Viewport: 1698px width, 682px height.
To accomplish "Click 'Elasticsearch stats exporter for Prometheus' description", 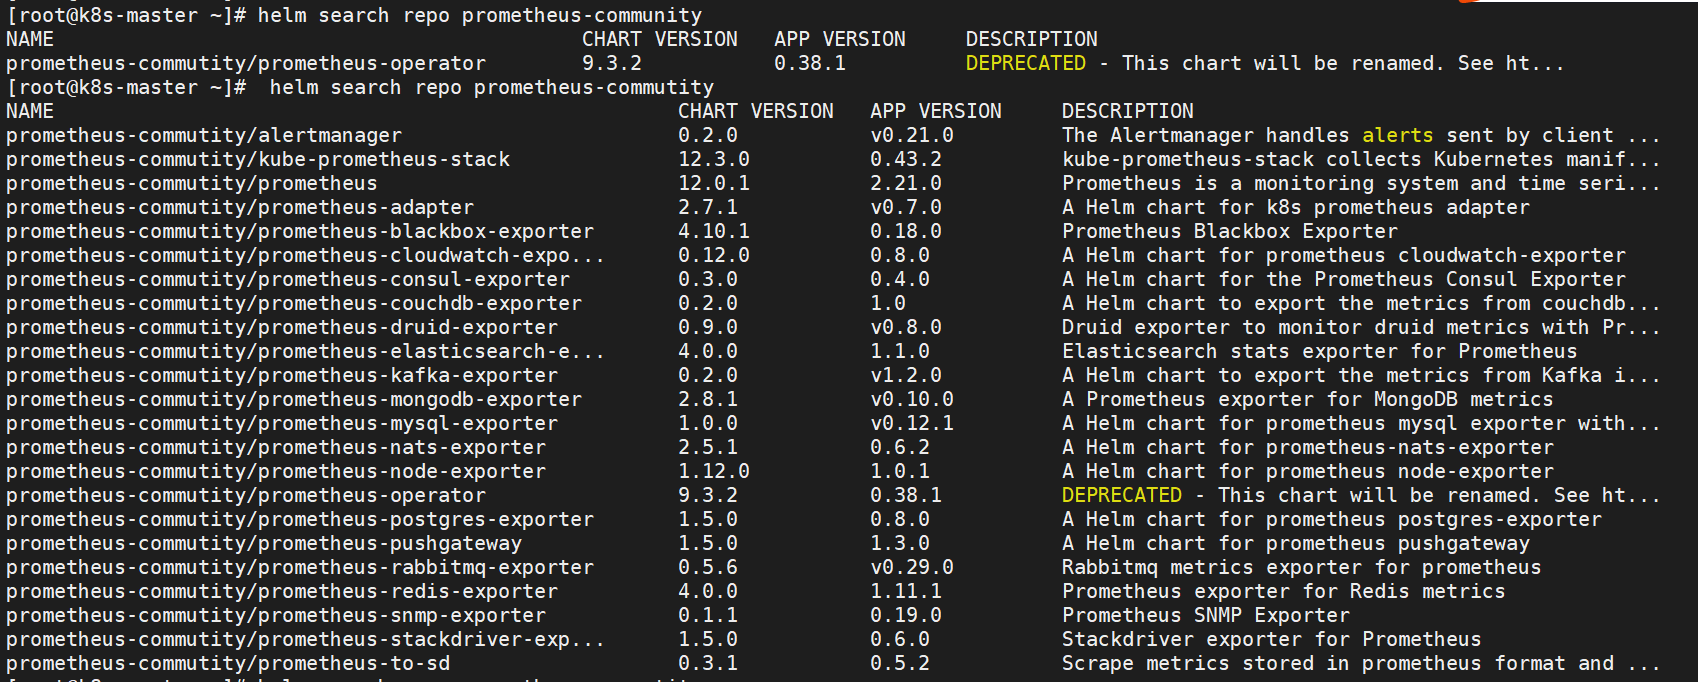I will [x=1320, y=351].
